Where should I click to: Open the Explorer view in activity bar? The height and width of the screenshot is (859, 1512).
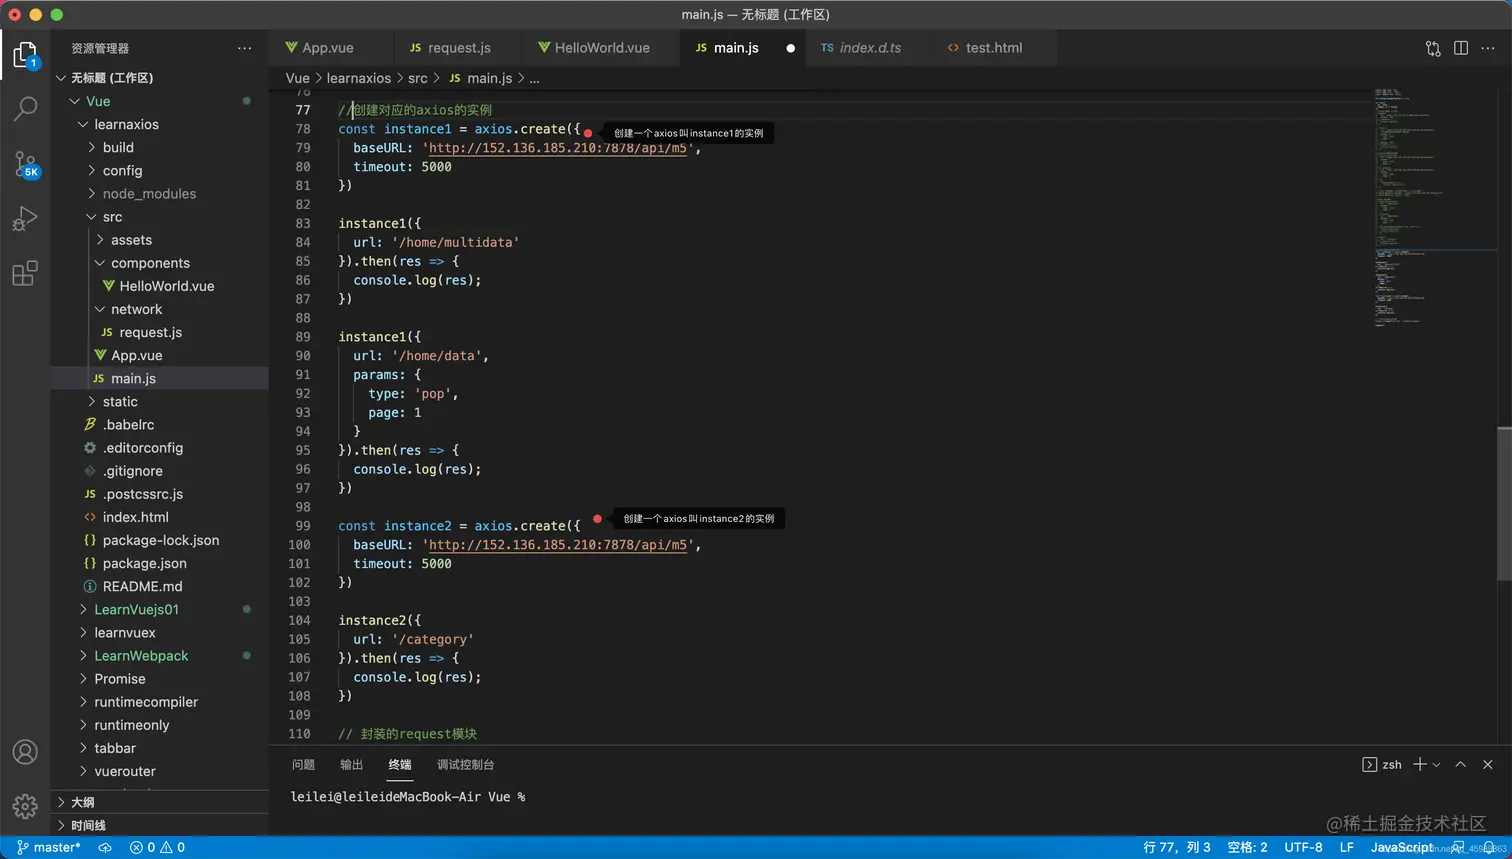[x=25, y=54]
